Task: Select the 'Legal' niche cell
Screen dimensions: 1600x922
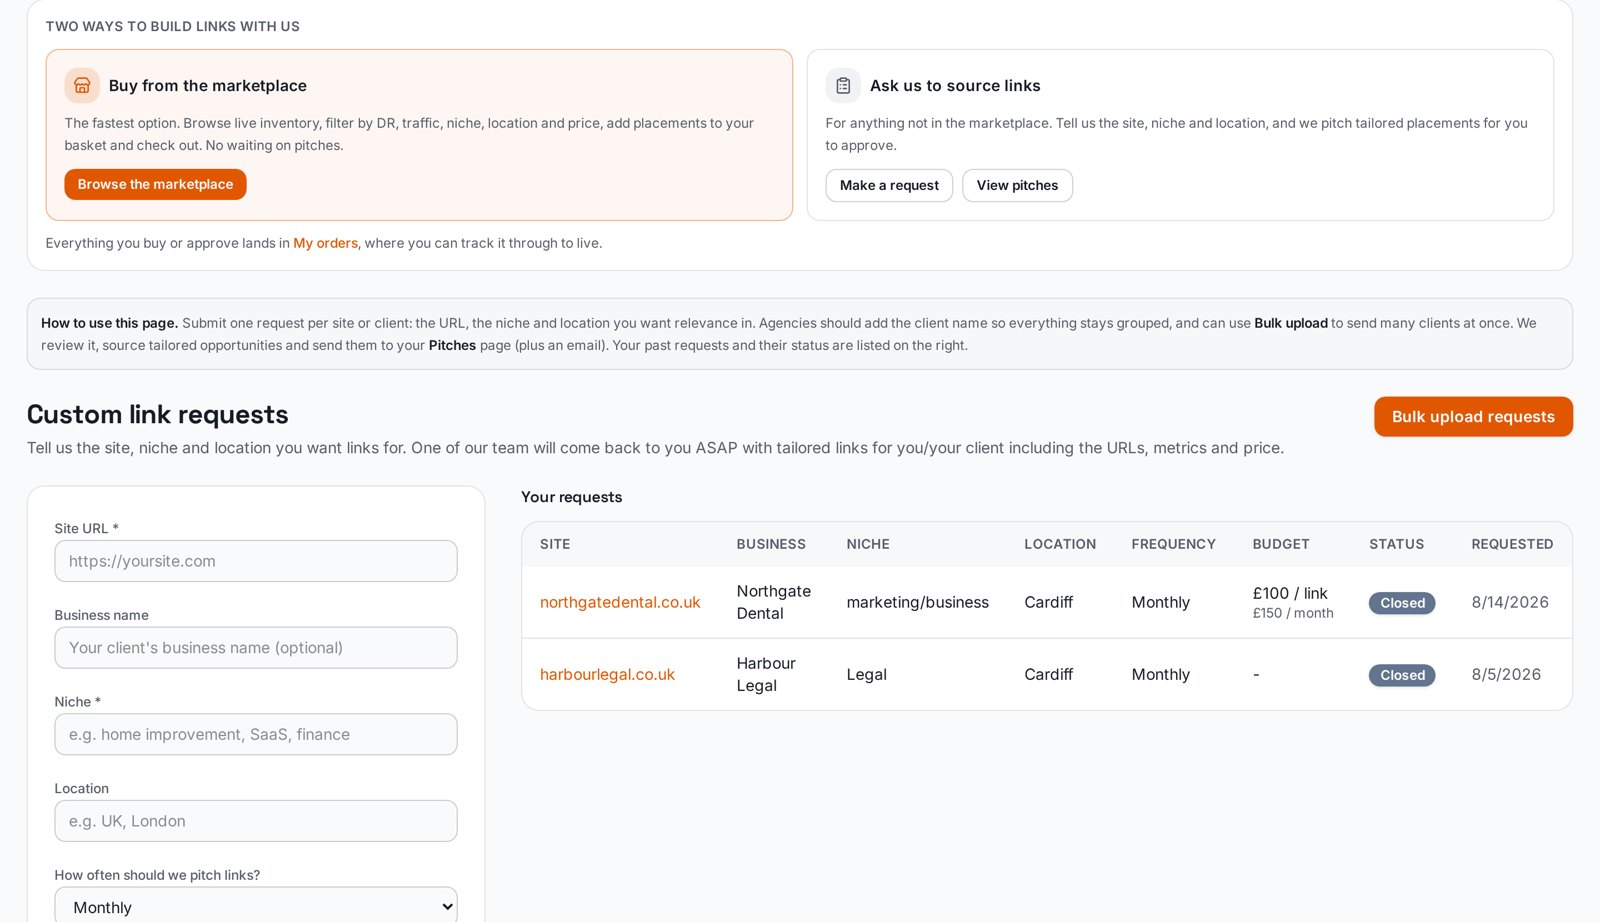Action: pos(867,674)
